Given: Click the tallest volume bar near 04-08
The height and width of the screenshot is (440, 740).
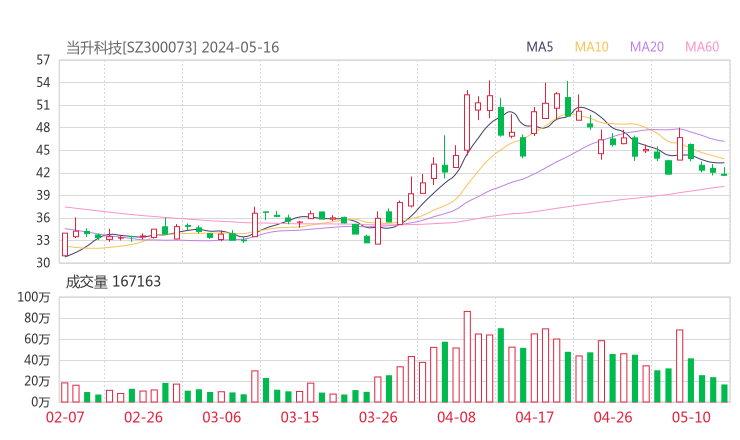Looking at the screenshot, I should coord(467,357).
